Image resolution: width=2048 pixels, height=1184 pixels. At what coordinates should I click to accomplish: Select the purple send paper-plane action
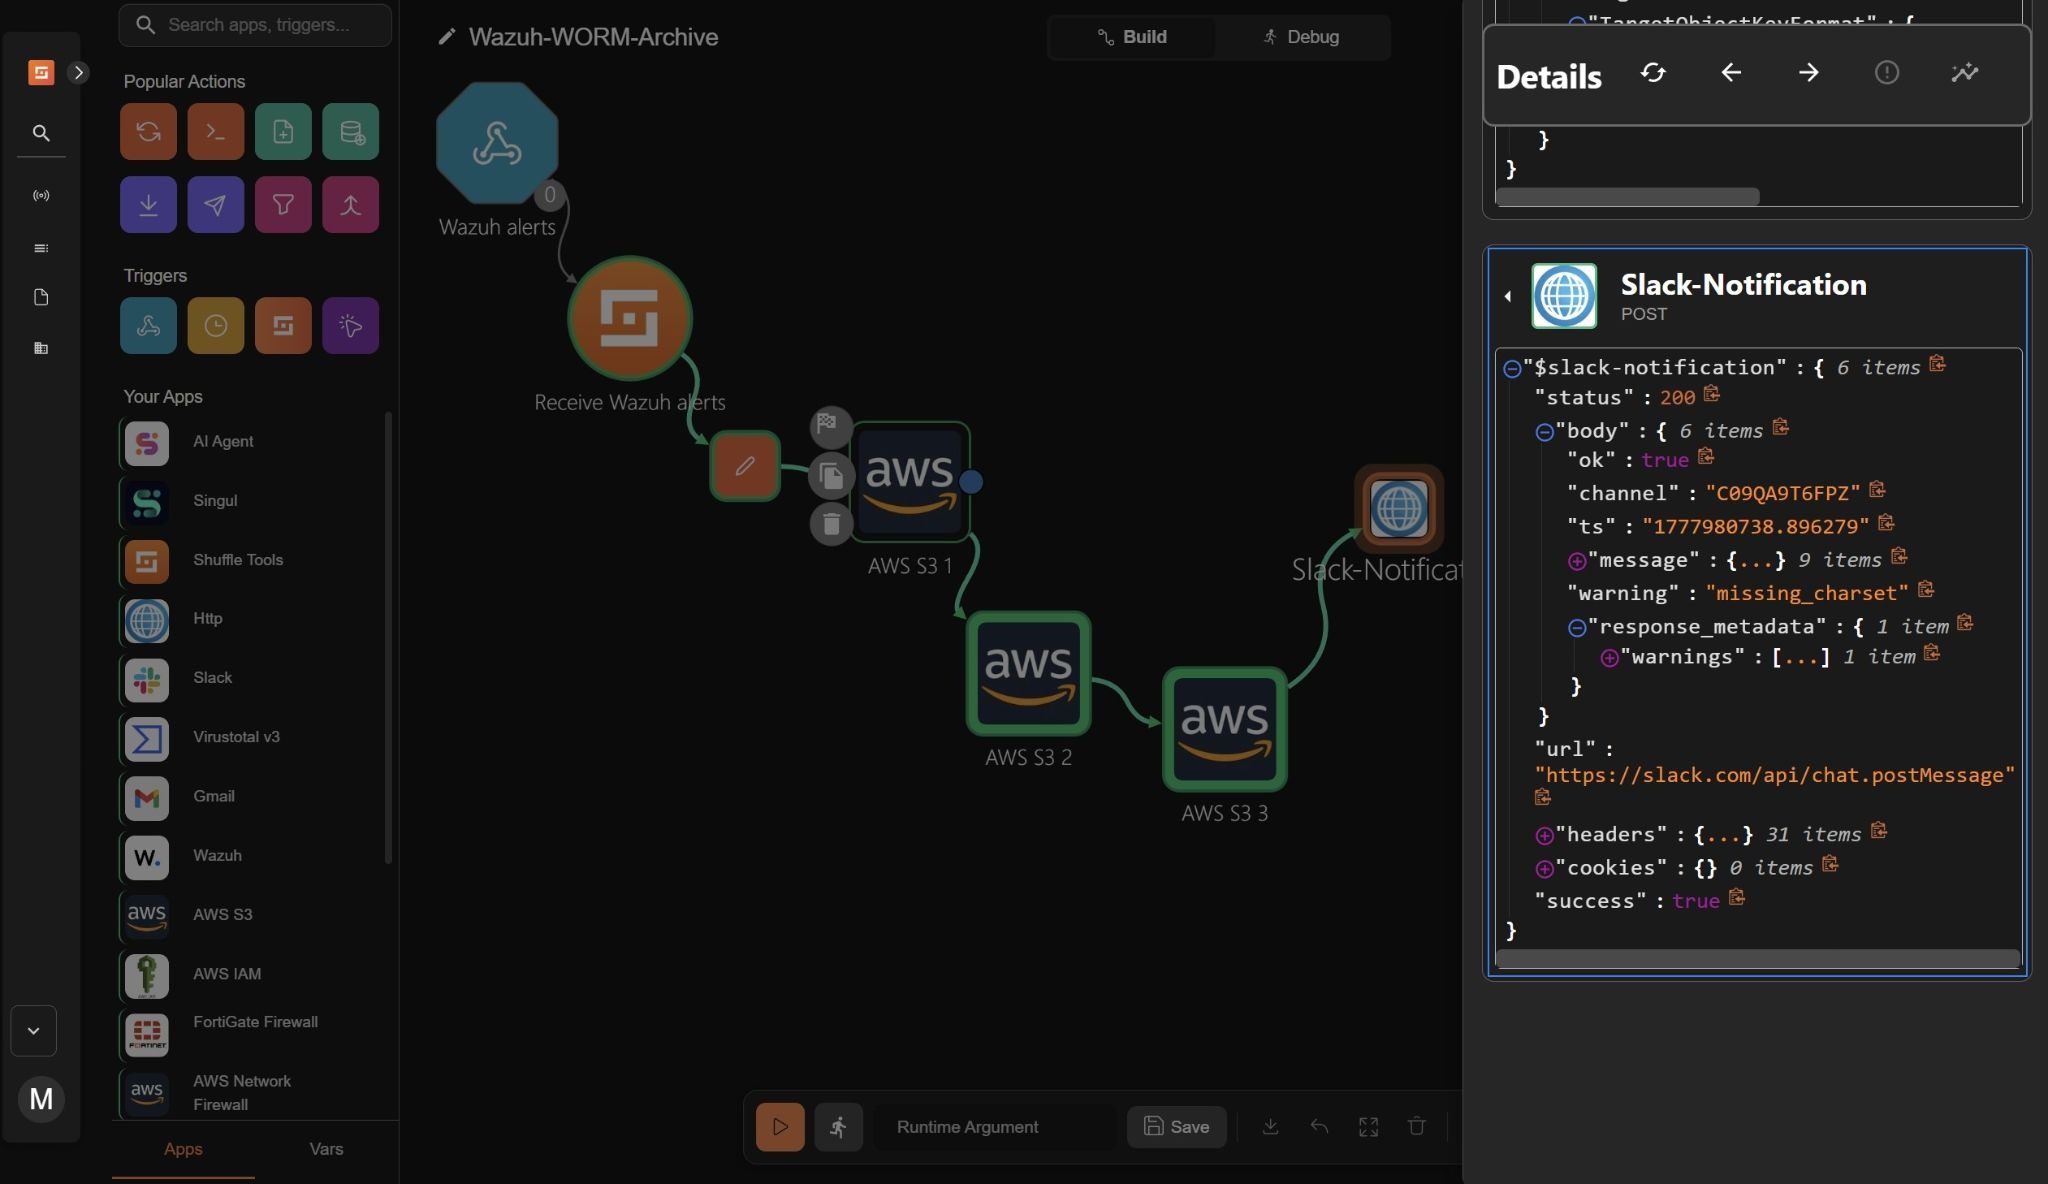[x=216, y=205]
